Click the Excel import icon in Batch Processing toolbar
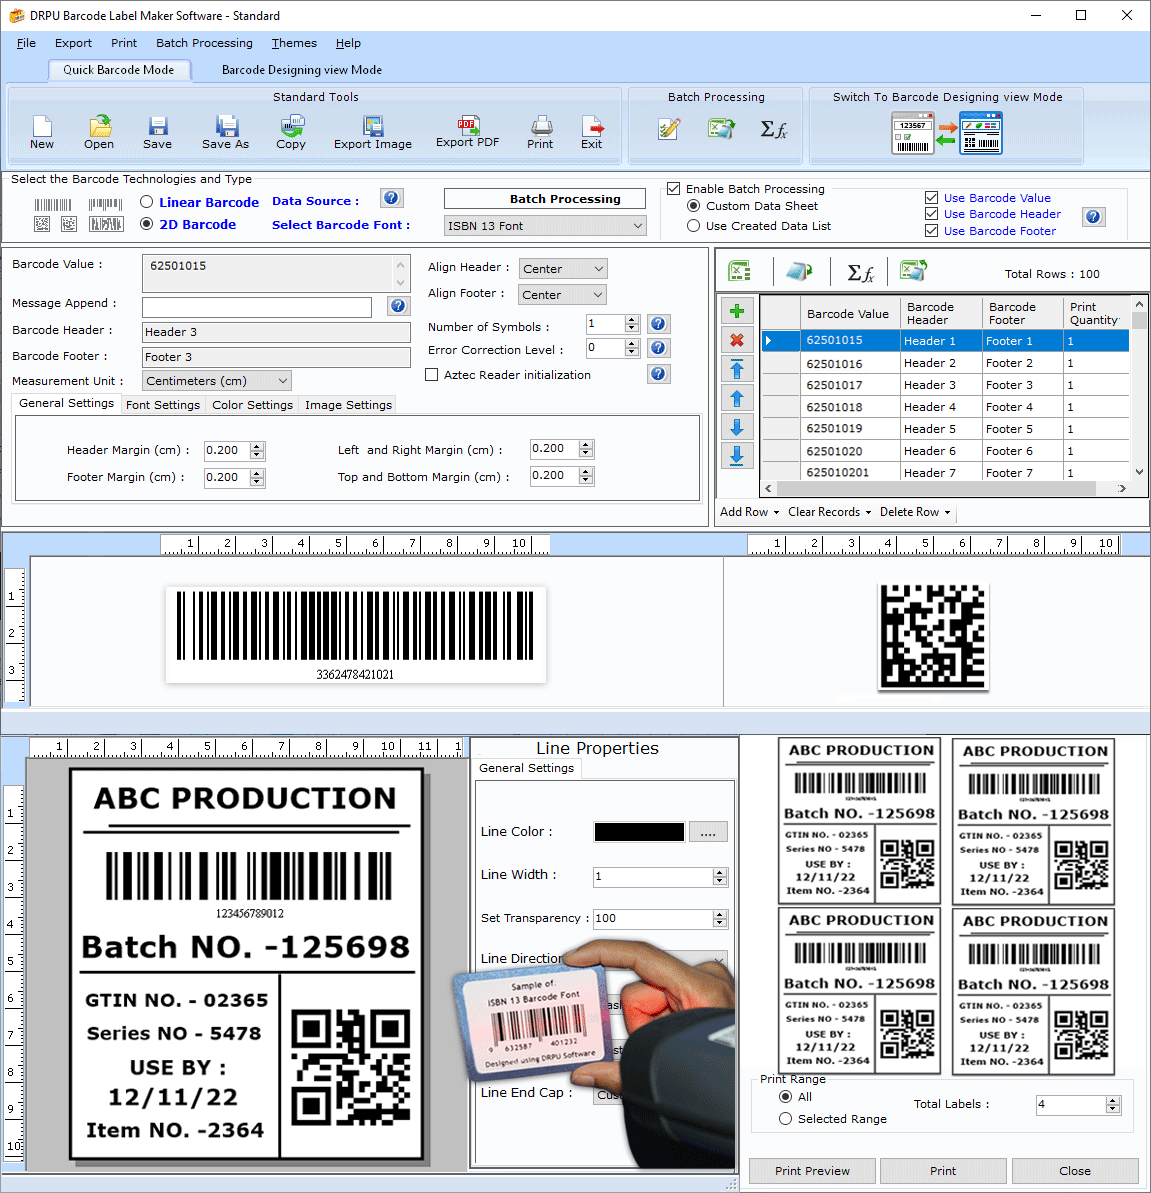The width and height of the screenshot is (1151, 1193). pyautogui.click(x=720, y=129)
